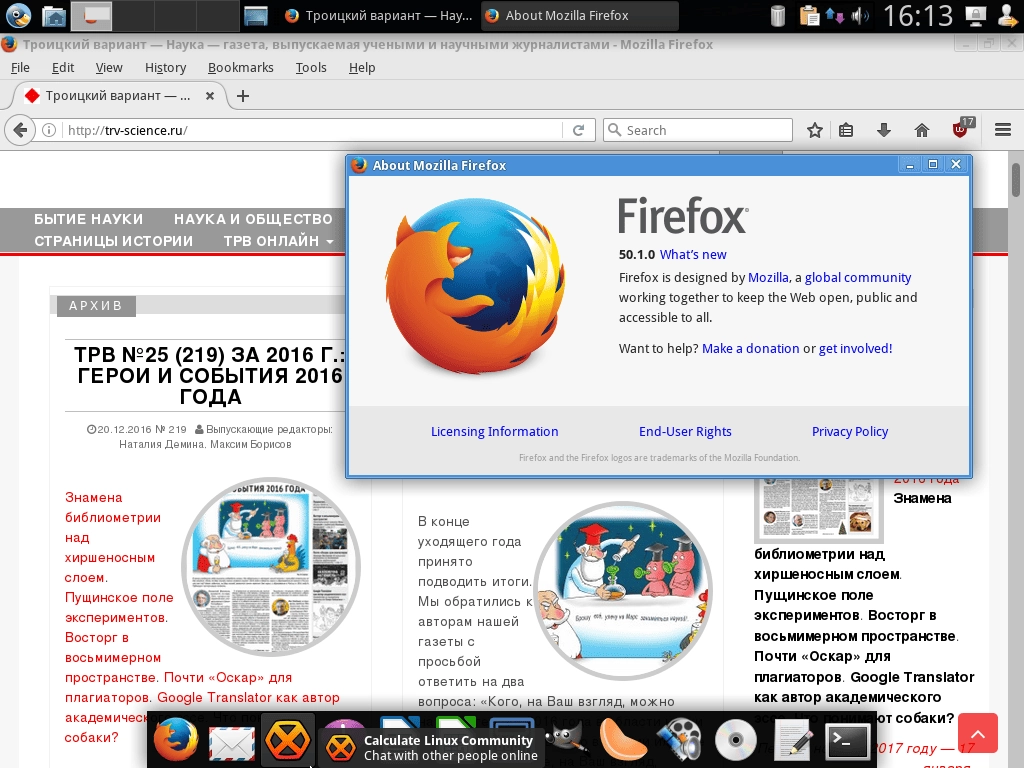This screenshot has height=768, width=1024.
Task: Open the Mozilla link in About dialog
Action: click(768, 278)
